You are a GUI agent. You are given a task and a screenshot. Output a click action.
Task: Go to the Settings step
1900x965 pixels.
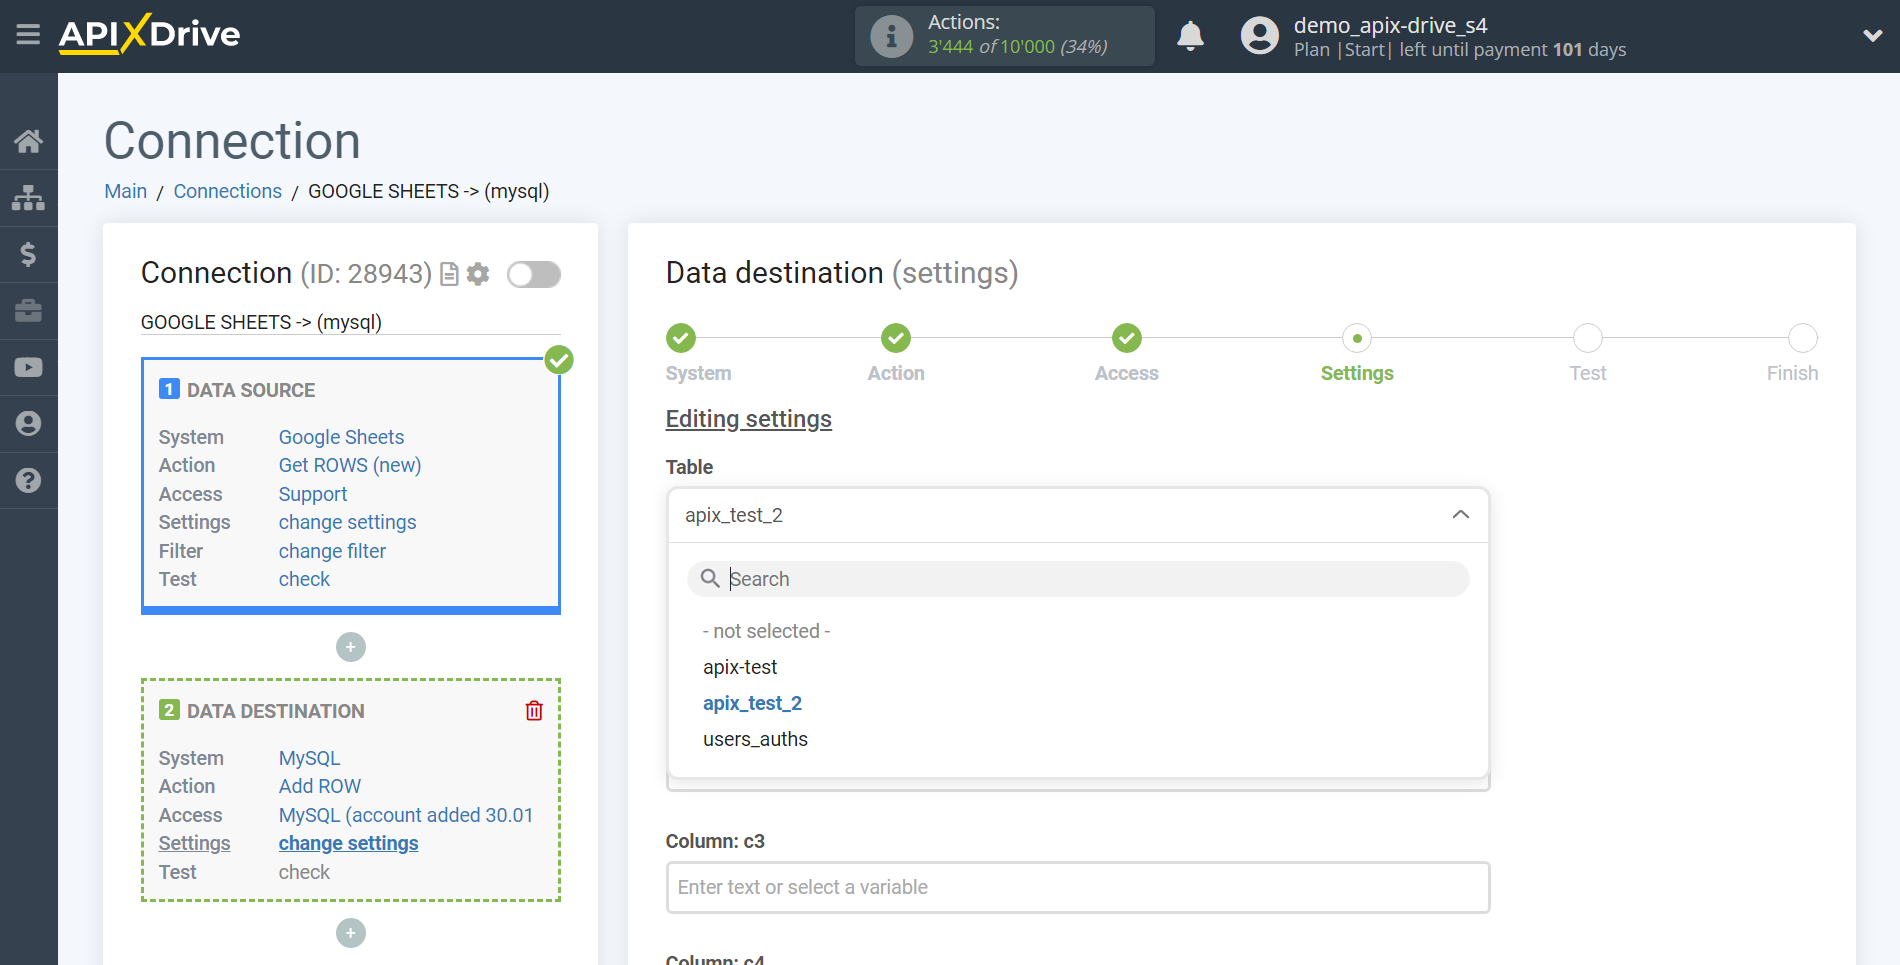click(x=1357, y=338)
